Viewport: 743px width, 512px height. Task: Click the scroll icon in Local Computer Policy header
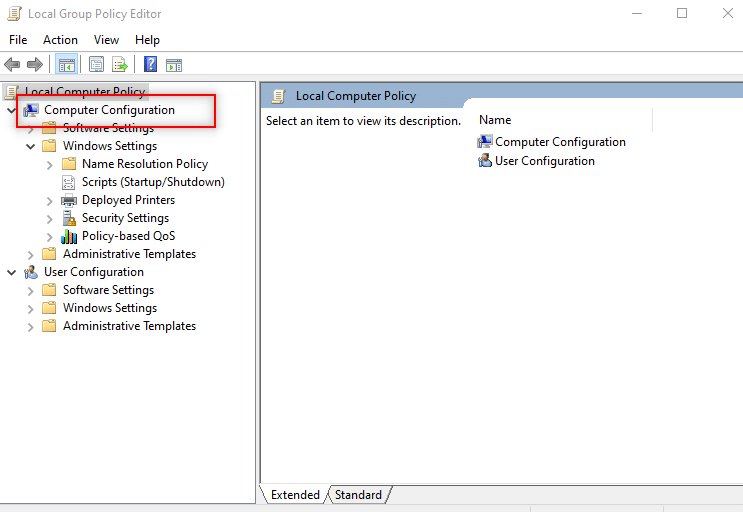[x=279, y=96]
